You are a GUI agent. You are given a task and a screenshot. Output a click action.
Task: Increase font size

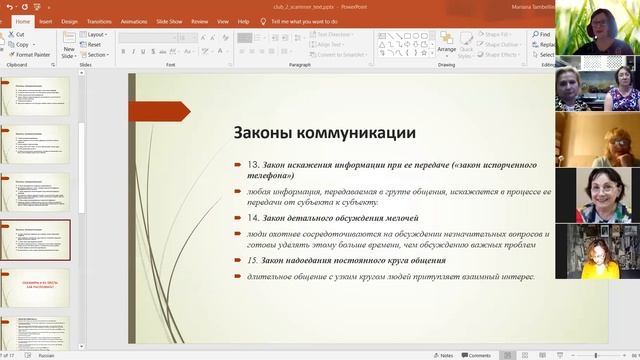tap(203, 38)
